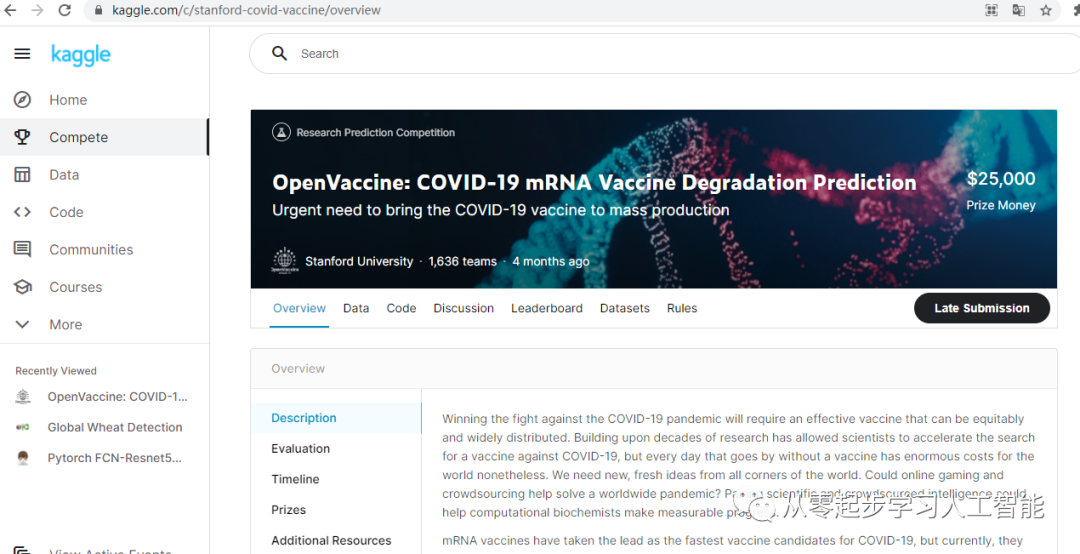
Task: Switch to the competition Data tab
Action: 356,309
